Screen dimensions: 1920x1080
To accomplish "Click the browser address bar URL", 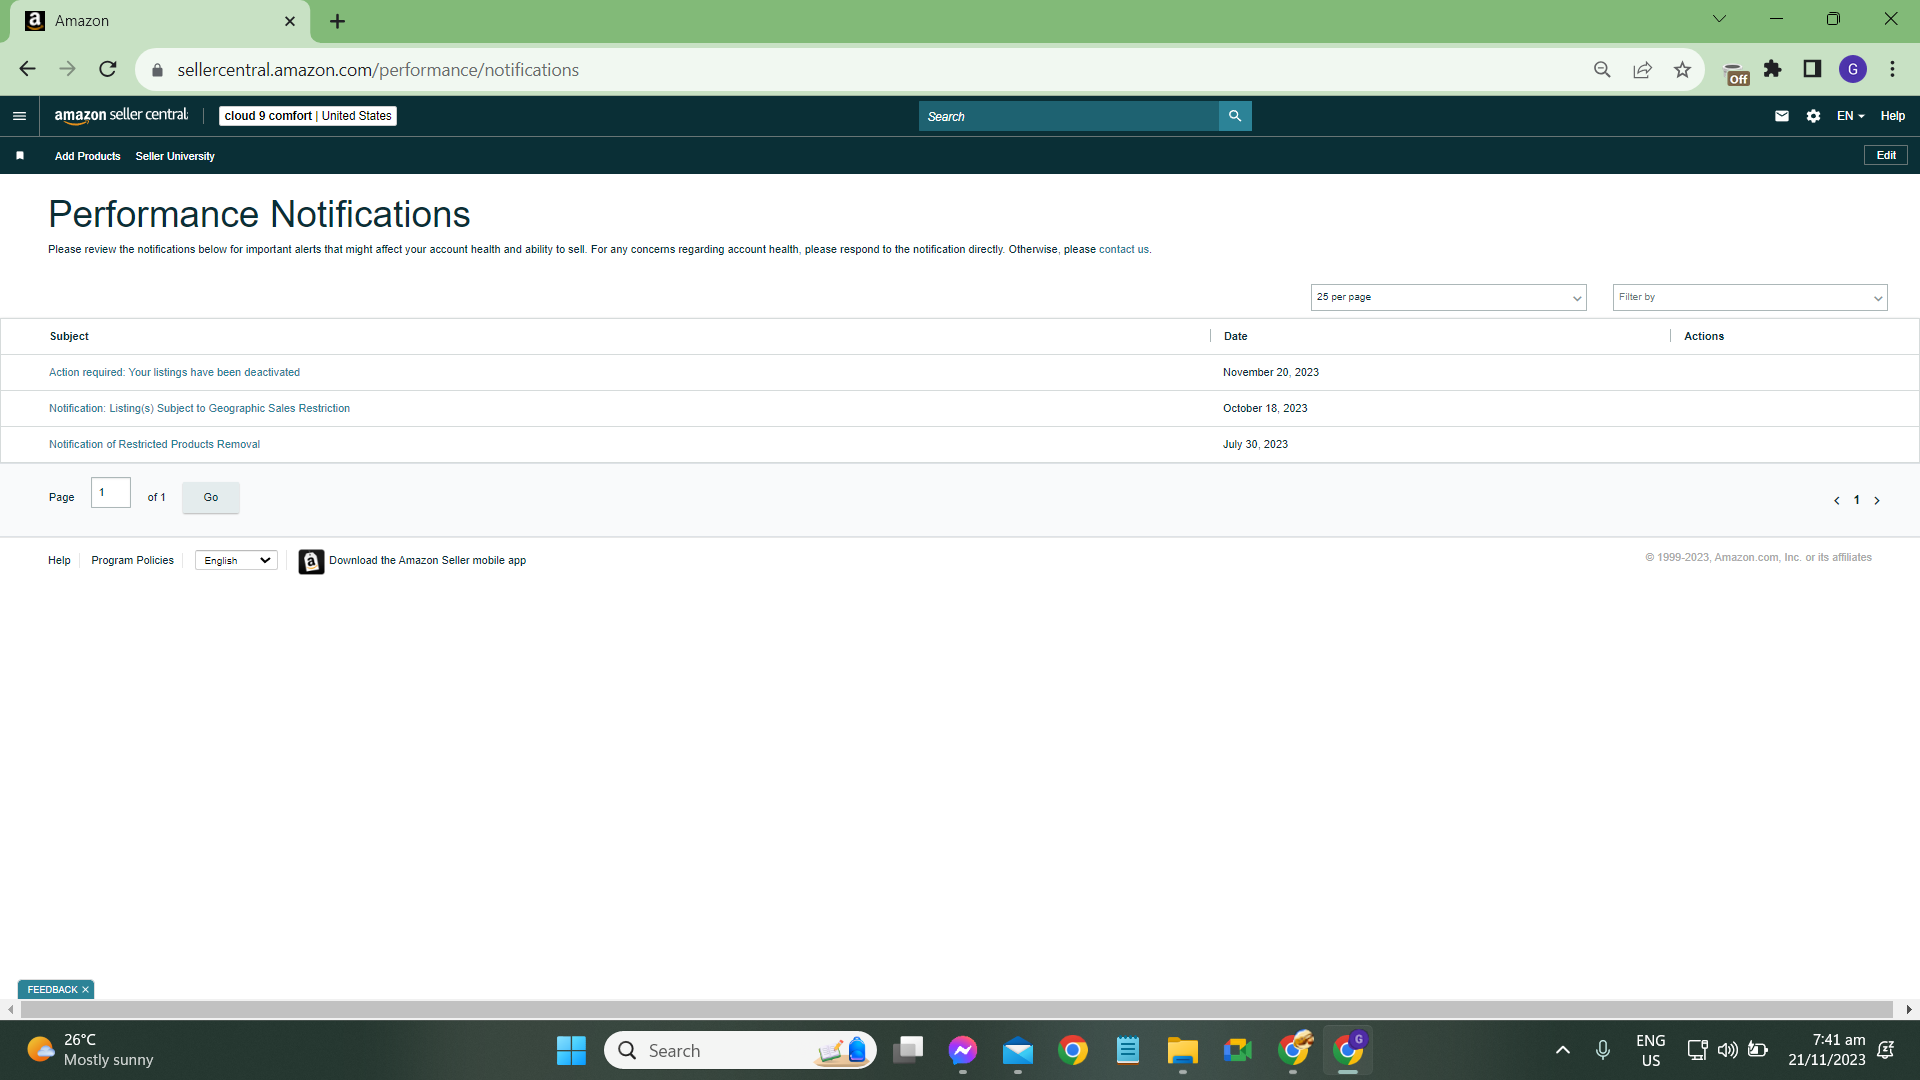I will click(x=378, y=69).
